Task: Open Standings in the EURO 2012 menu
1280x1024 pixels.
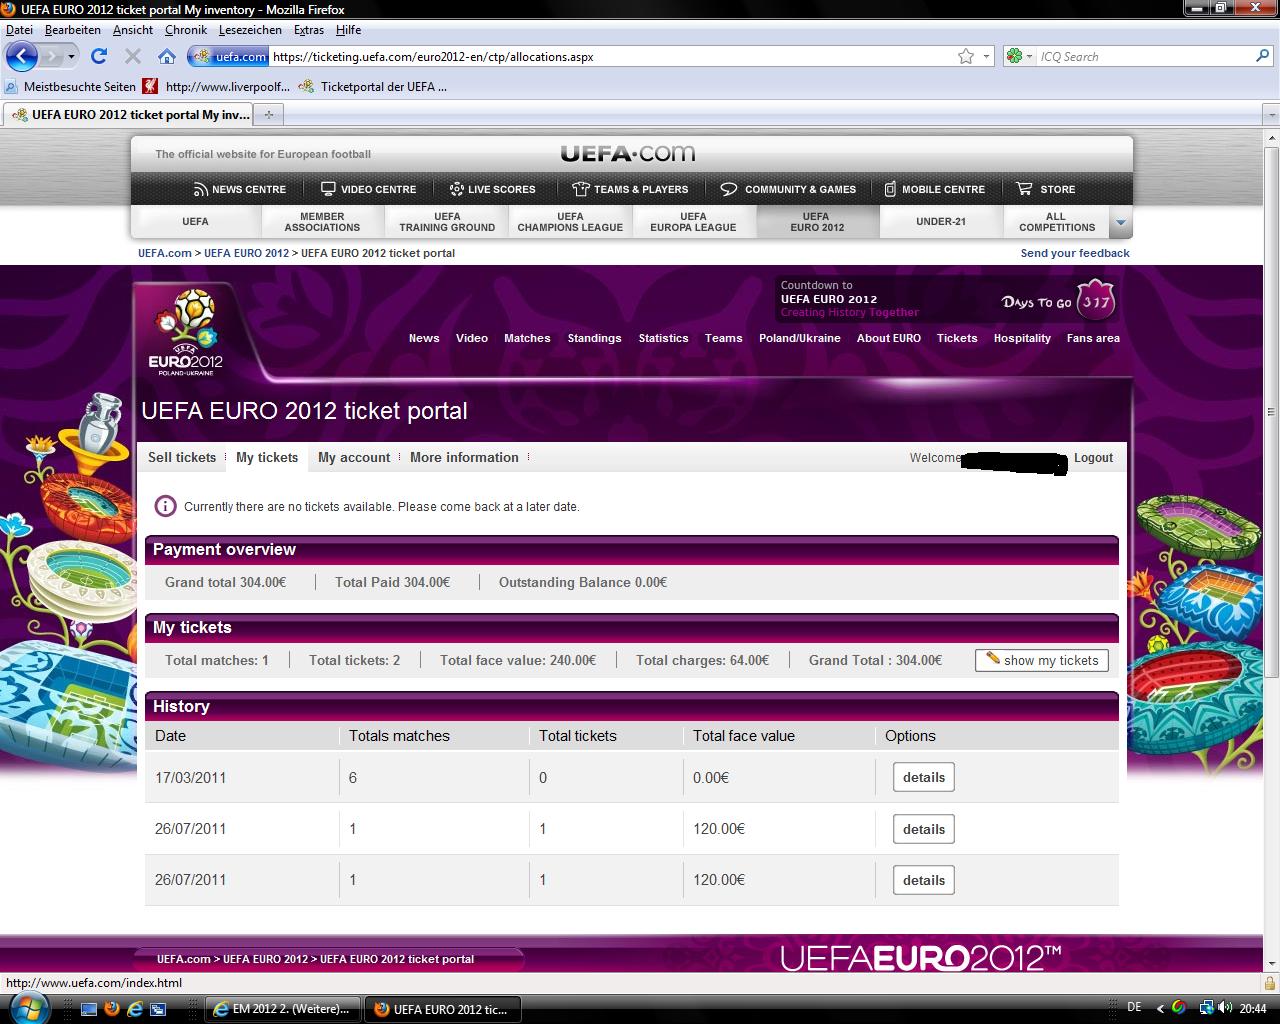Action: [594, 338]
